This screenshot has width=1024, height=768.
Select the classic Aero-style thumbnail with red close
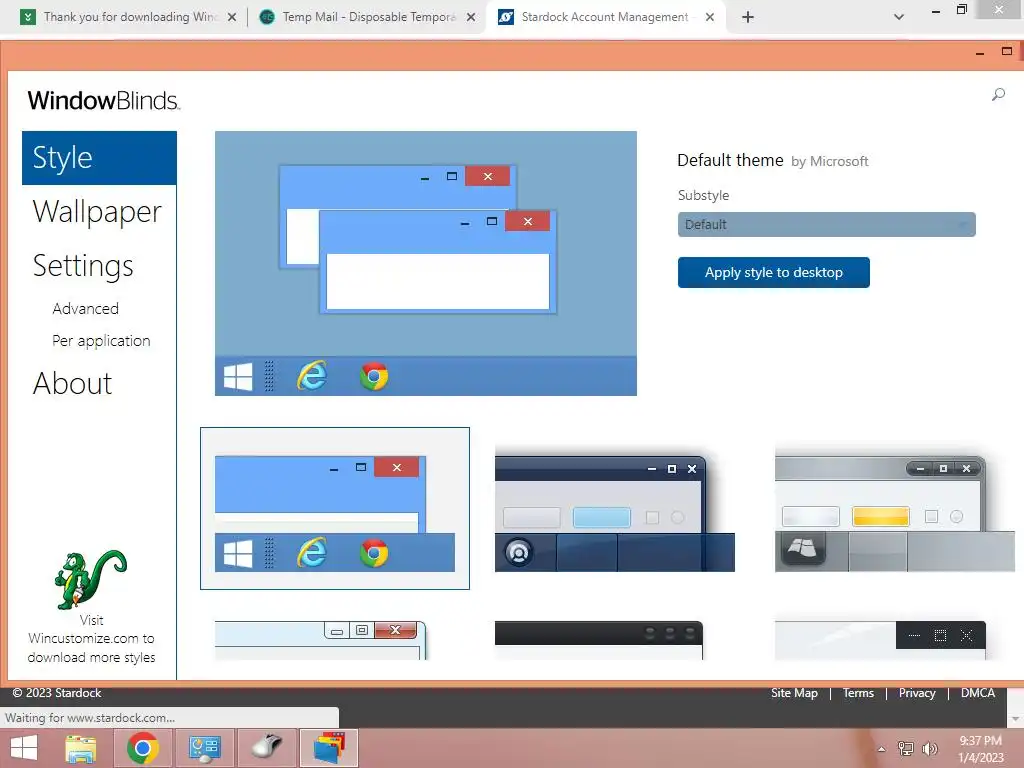[x=321, y=640]
